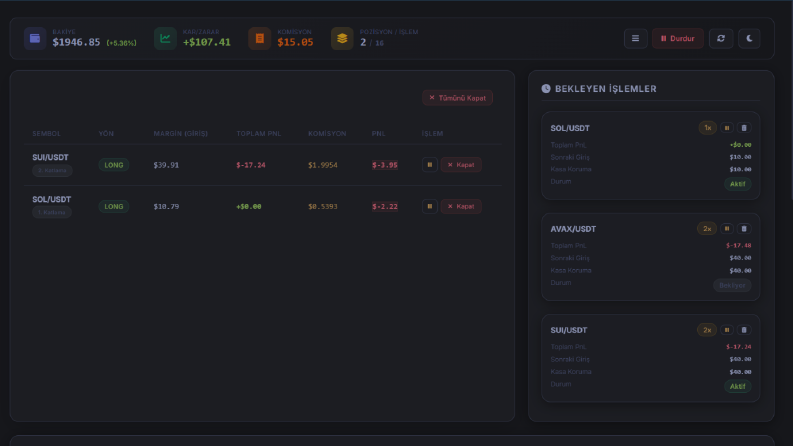The image size is (793, 446).
Task: Click the 1. Katlama tag under SOL/USDT
Action: [x=52, y=212]
